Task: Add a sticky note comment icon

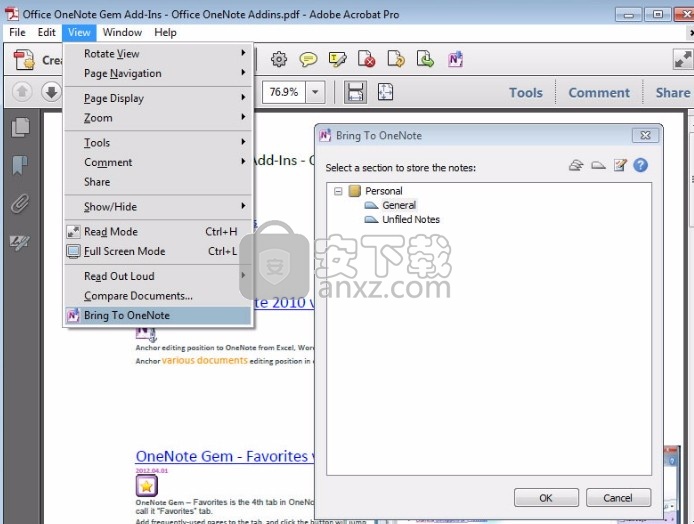Action: click(308, 59)
